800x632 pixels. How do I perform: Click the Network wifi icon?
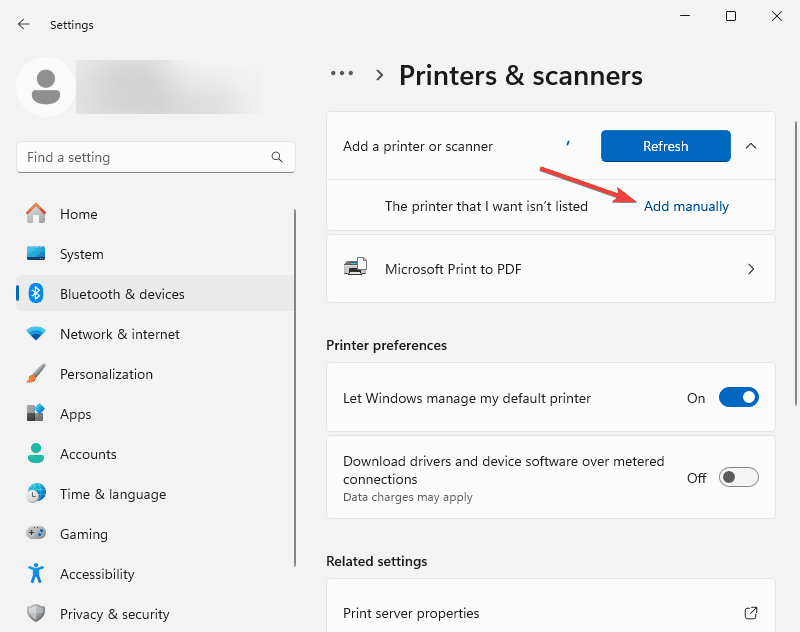36,334
